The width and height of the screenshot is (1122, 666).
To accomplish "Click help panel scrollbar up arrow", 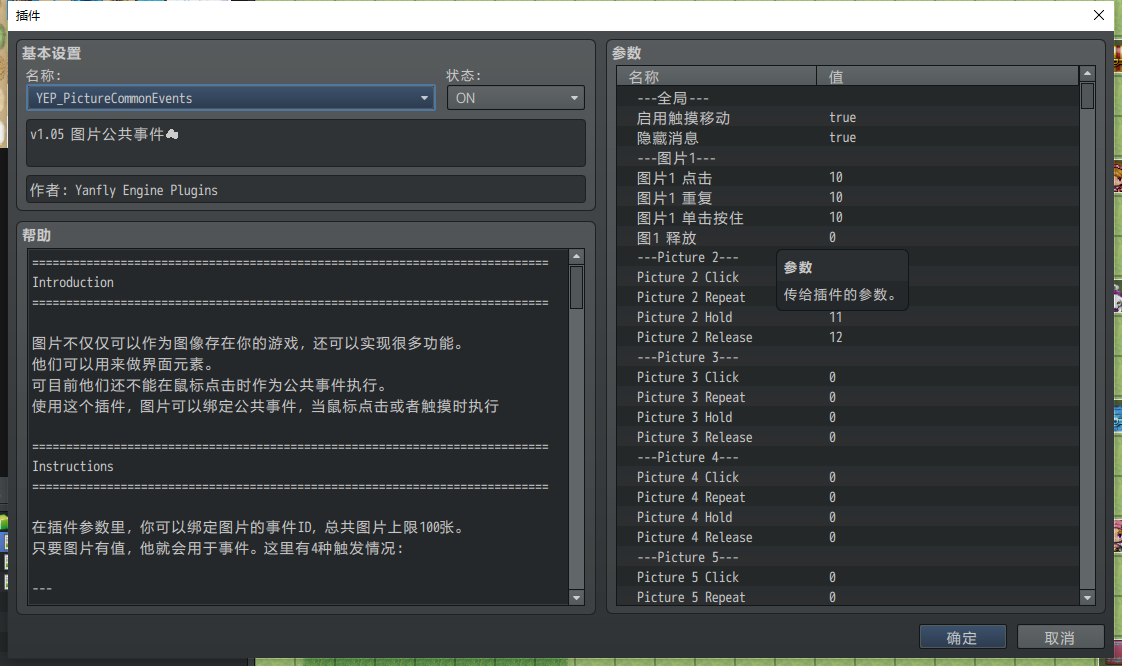I will point(577,256).
